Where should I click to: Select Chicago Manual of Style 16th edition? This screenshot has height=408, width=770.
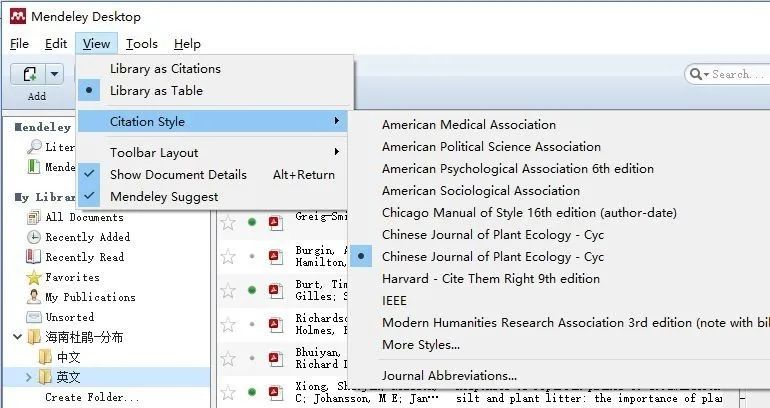[x=559, y=213]
